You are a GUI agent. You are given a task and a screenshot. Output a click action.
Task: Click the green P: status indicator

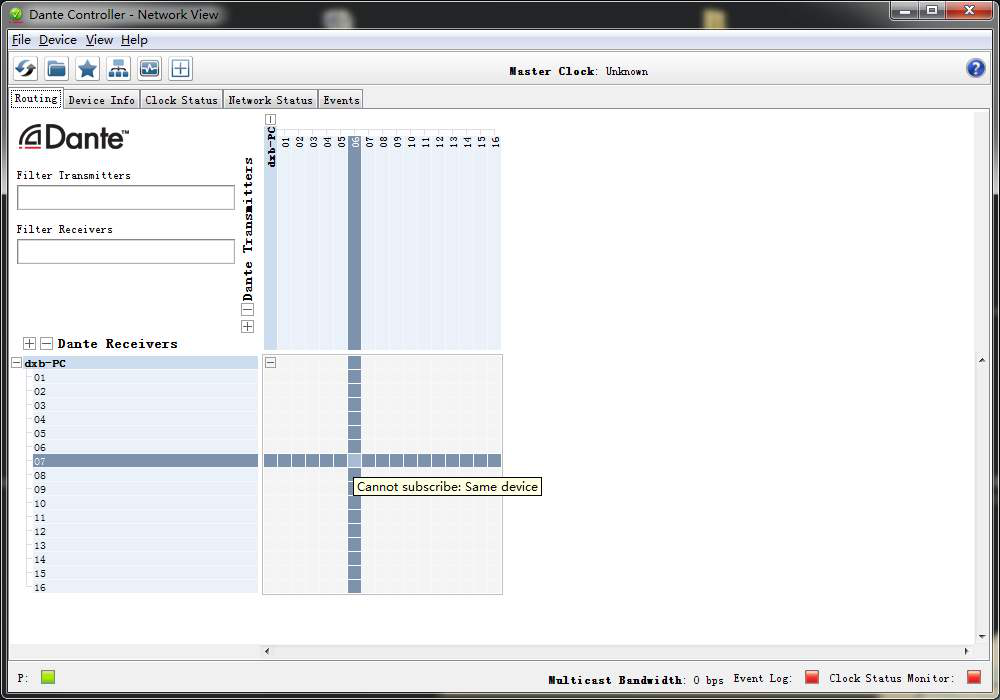47,677
